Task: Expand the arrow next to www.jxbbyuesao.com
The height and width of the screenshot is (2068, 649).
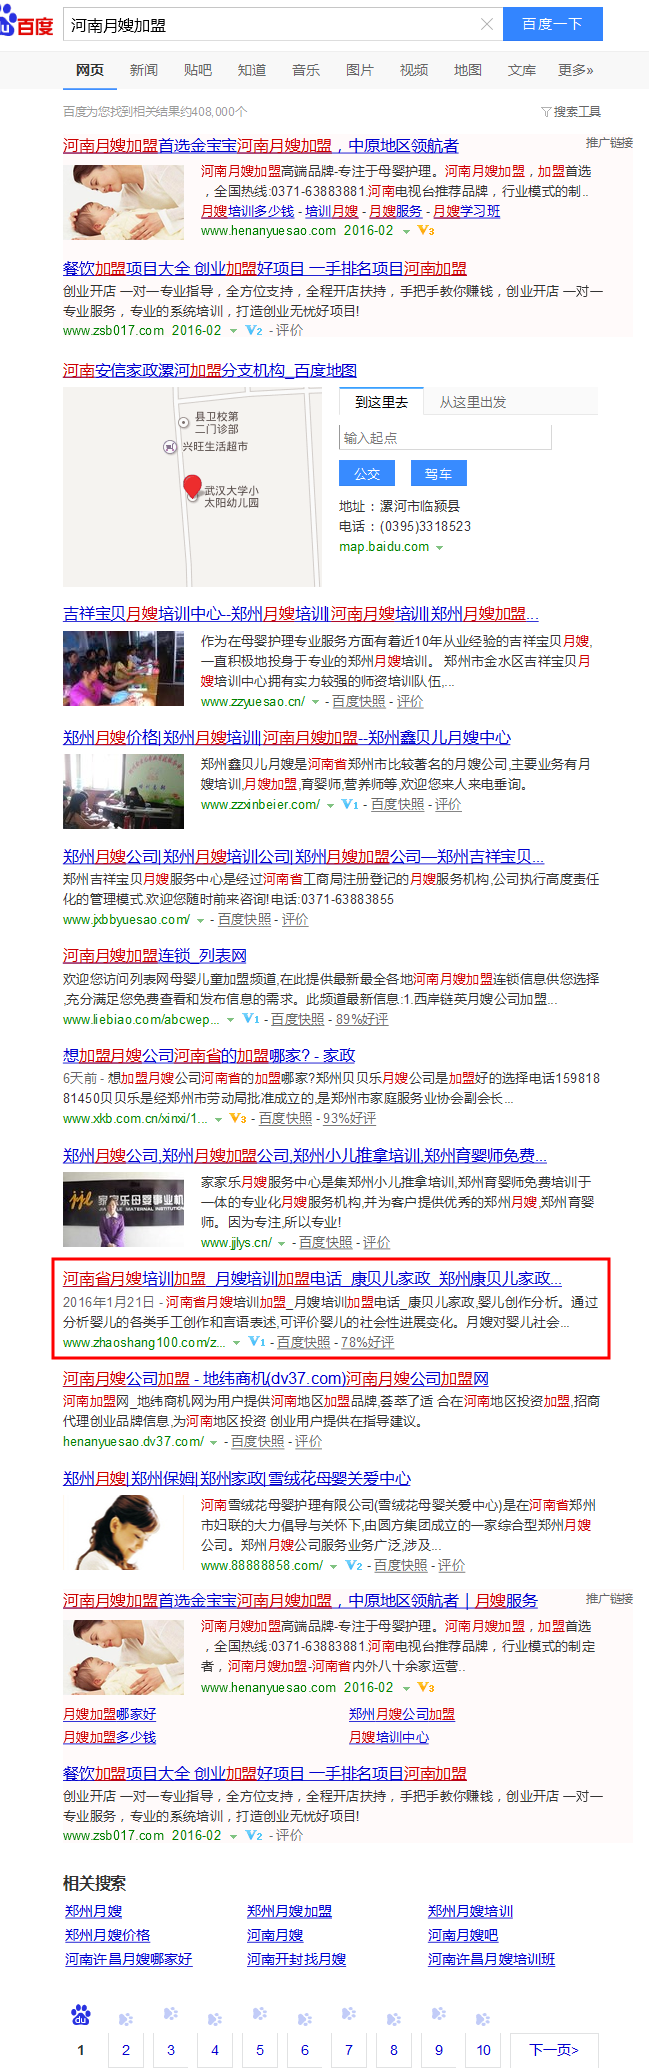Action: pyautogui.click(x=200, y=920)
